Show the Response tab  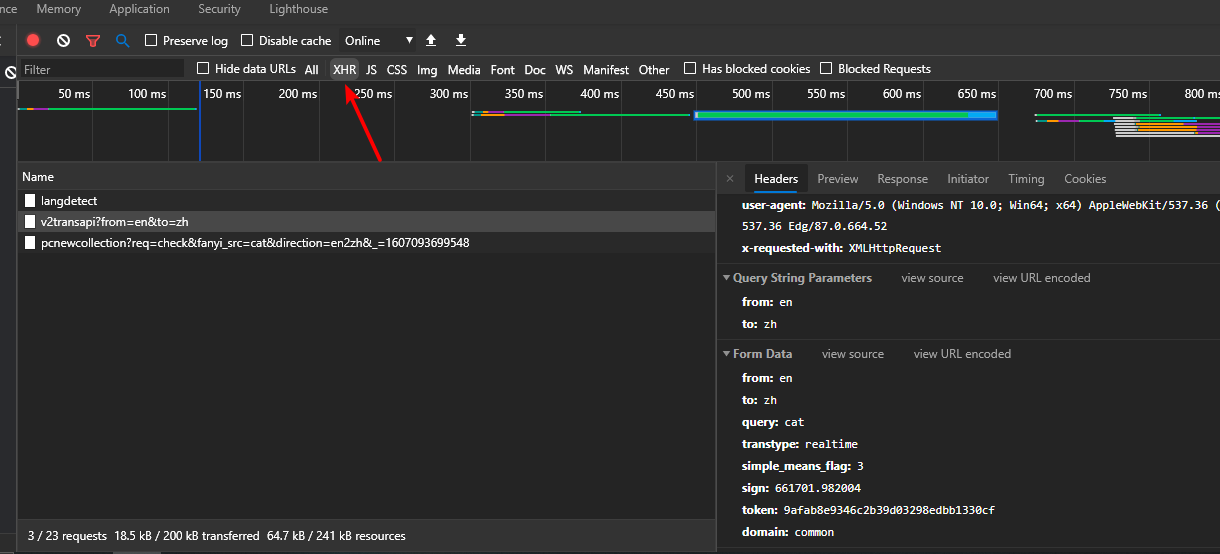coord(902,179)
